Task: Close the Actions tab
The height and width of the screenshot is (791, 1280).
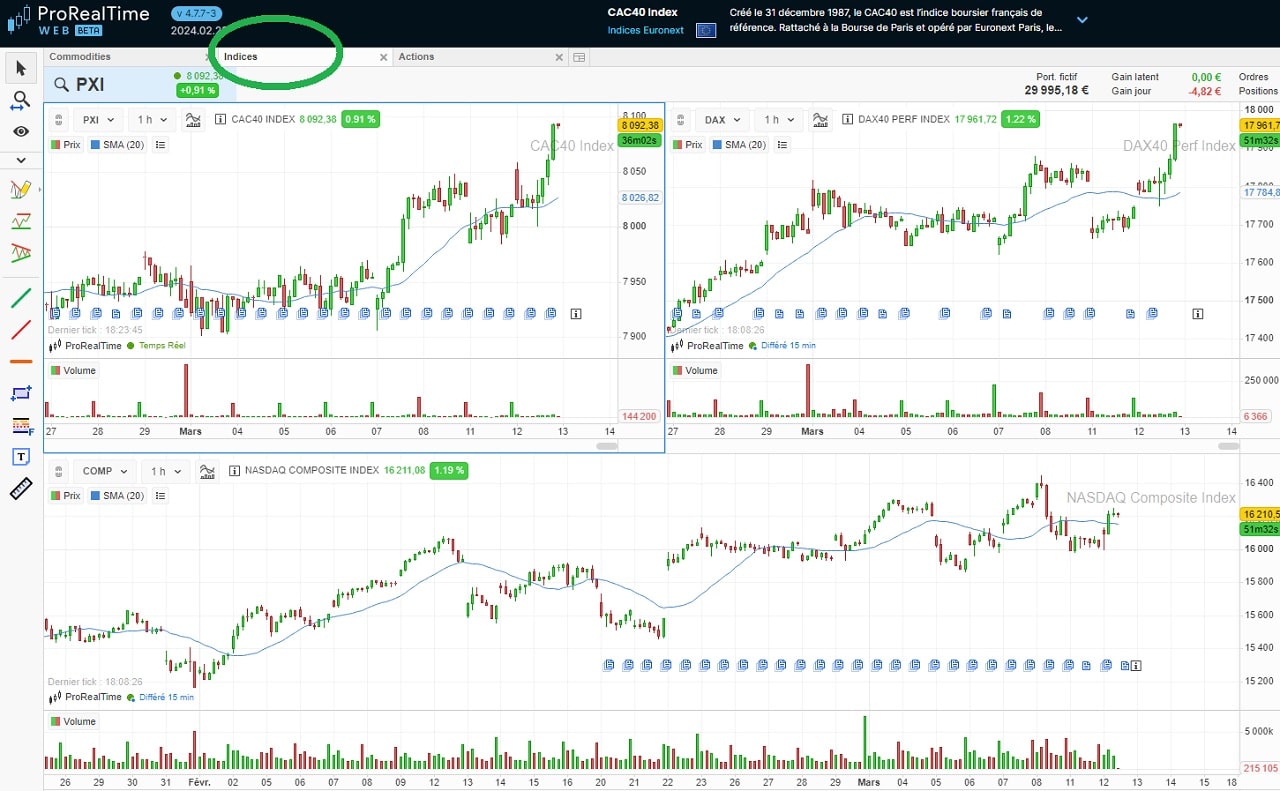Action: point(559,58)
